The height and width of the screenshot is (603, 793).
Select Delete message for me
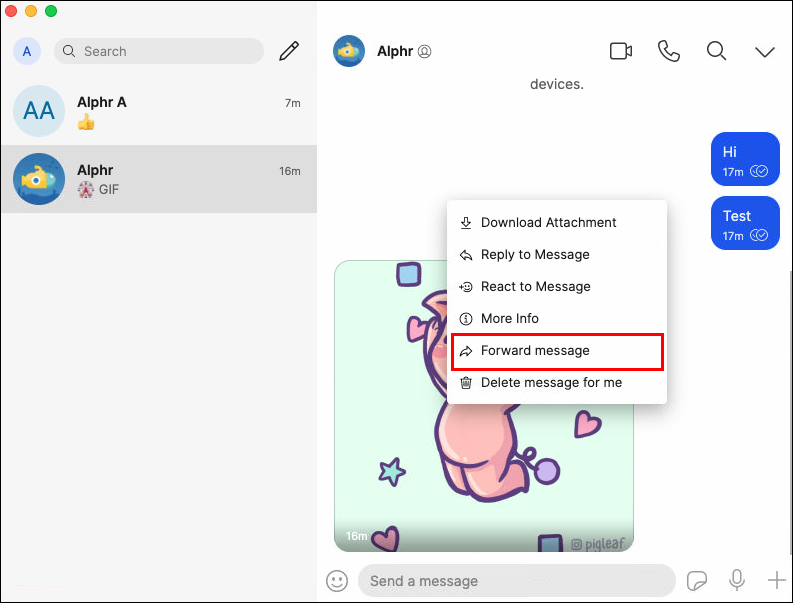556,382
